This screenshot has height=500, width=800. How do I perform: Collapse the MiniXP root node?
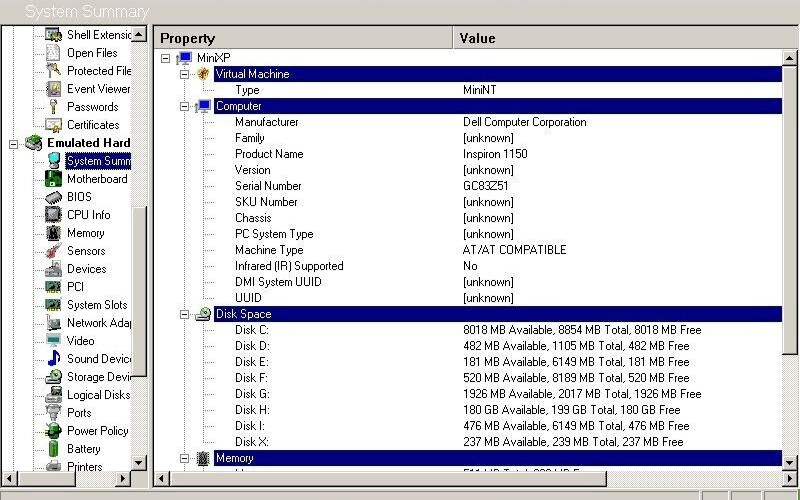click(x=166, y=58)
